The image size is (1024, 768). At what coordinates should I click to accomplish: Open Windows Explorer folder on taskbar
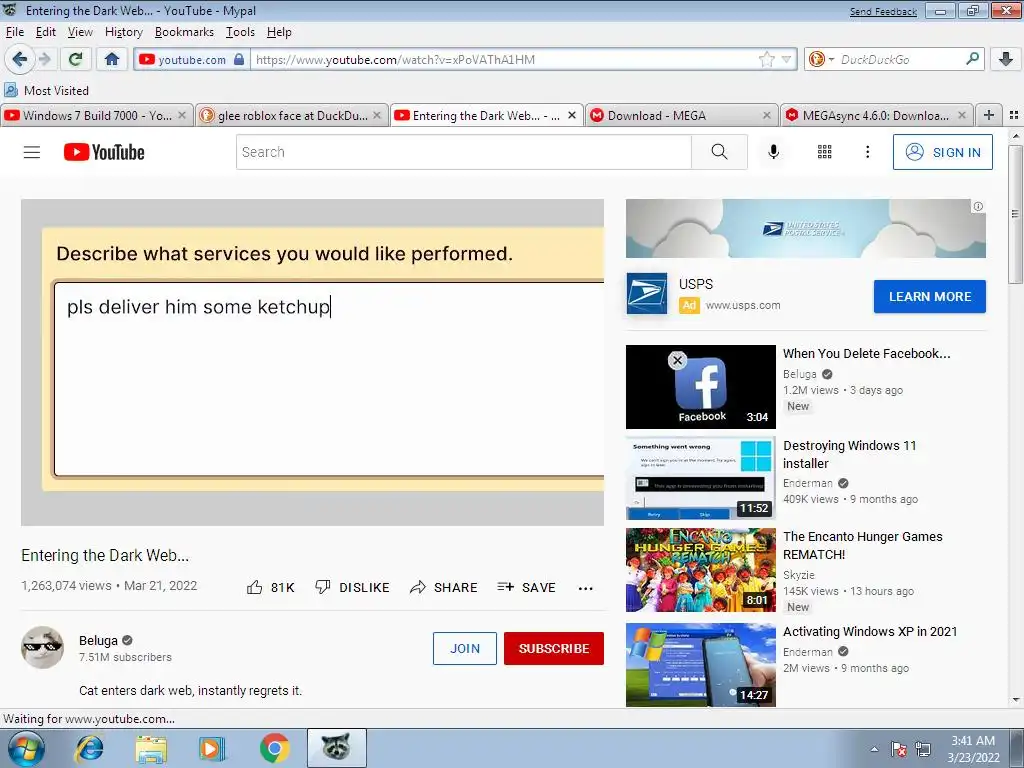pos(152,748)
